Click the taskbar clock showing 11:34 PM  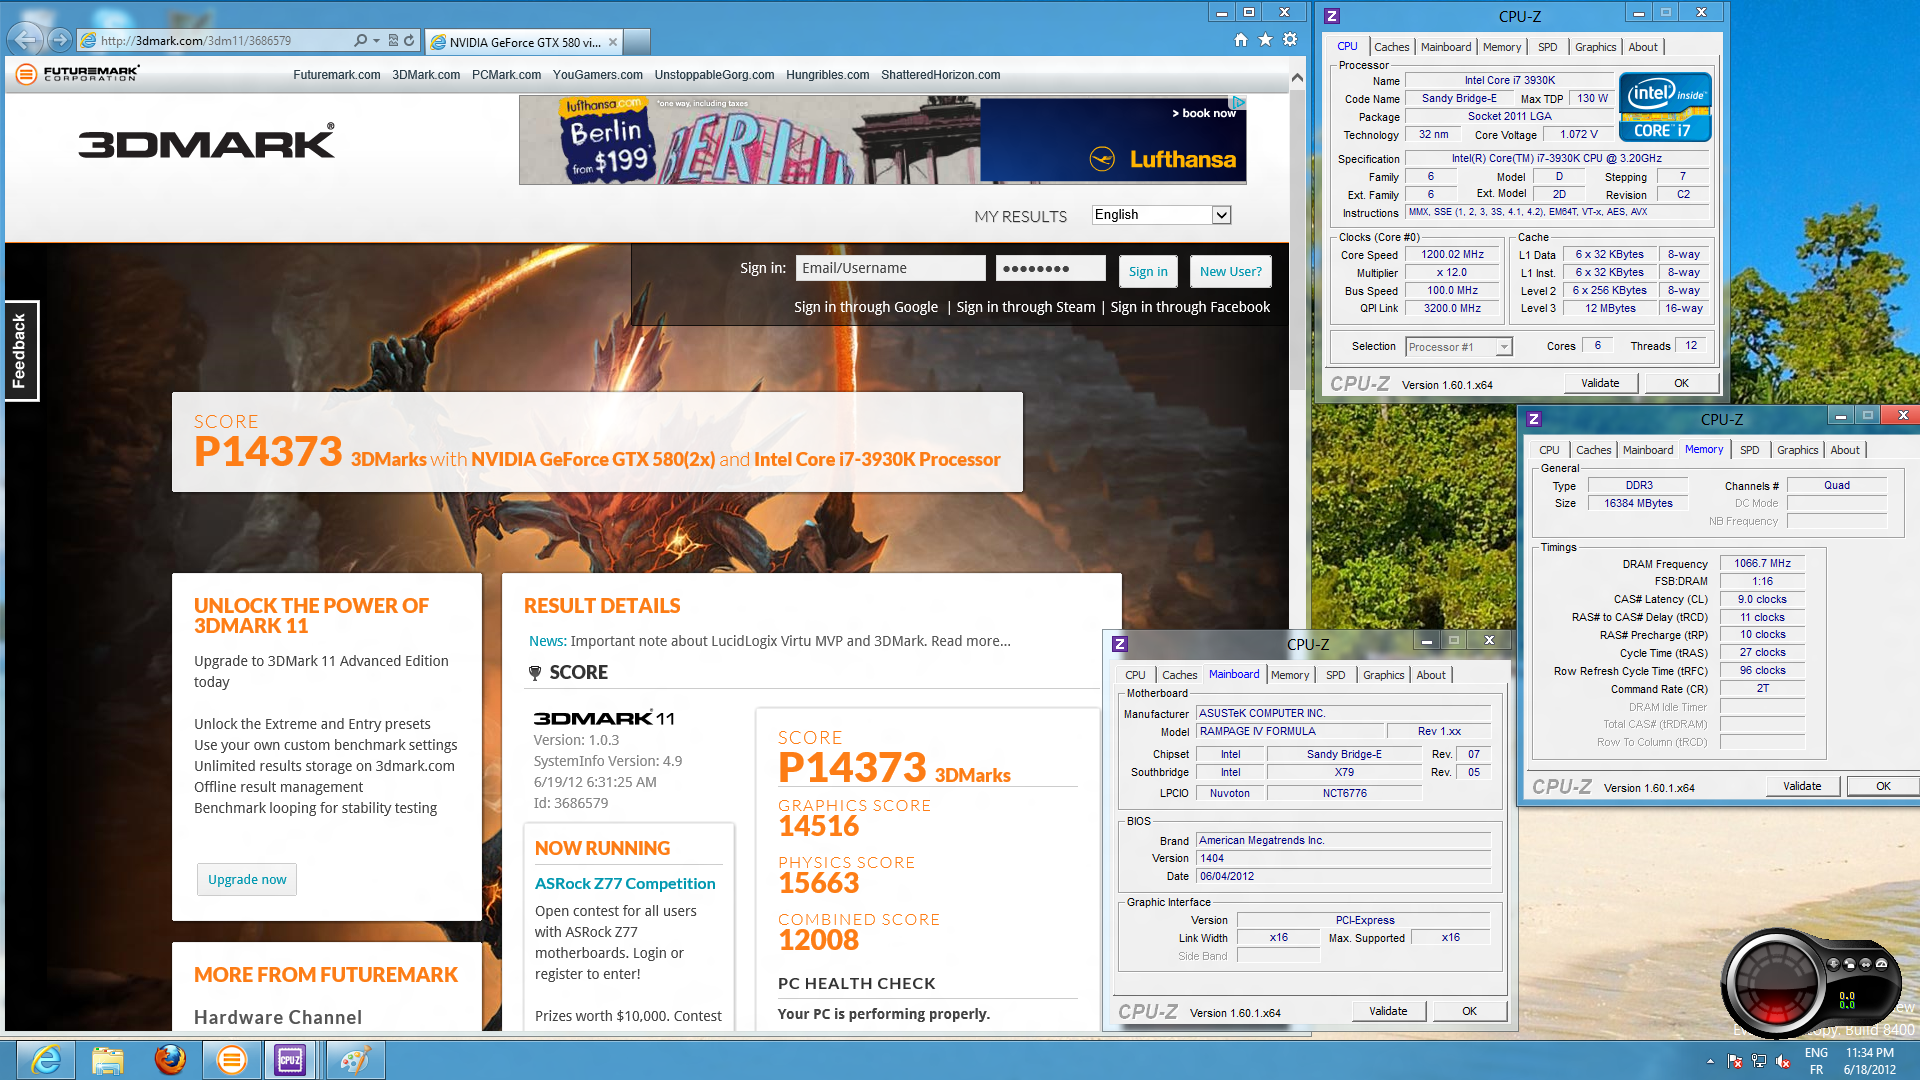1870,1061
